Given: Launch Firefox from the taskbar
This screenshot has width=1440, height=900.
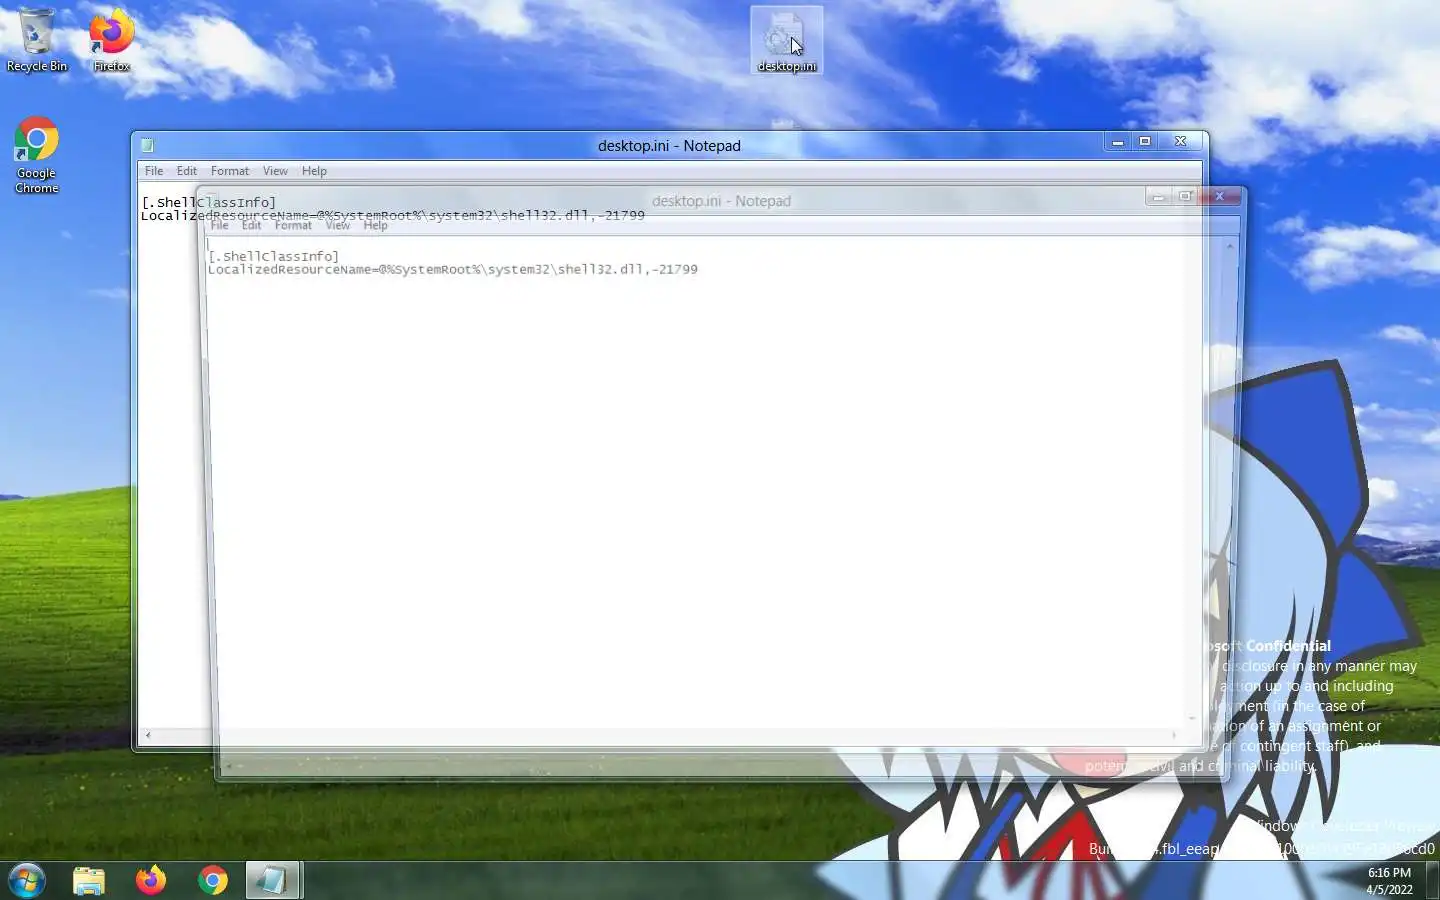Looking at the screenshot, I should 151,880.
